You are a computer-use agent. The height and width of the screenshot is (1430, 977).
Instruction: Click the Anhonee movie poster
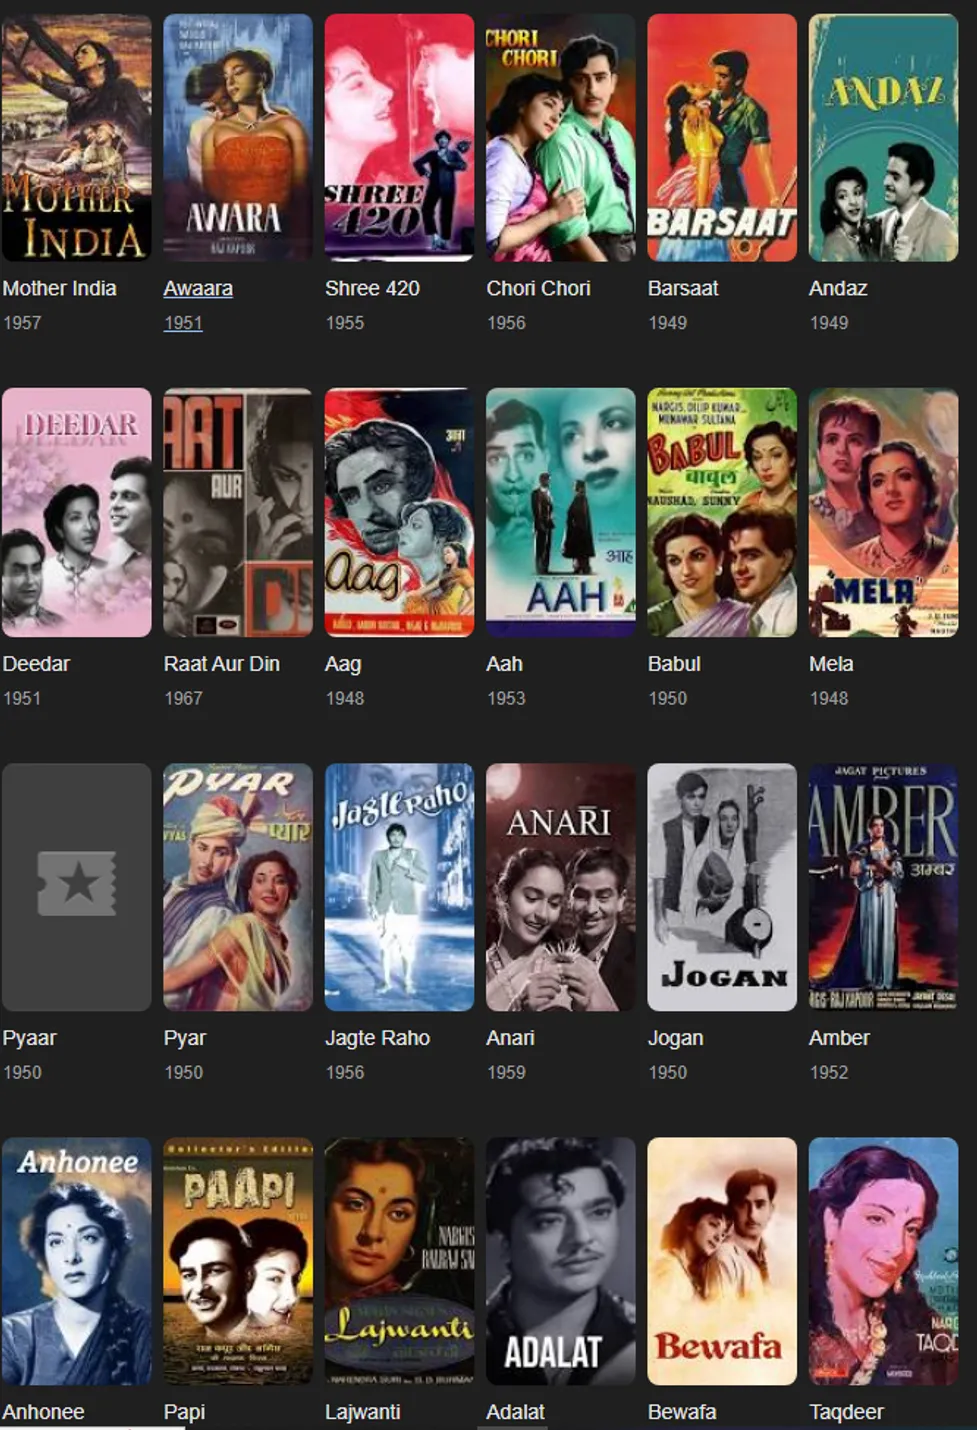[x=77, y=1261]
